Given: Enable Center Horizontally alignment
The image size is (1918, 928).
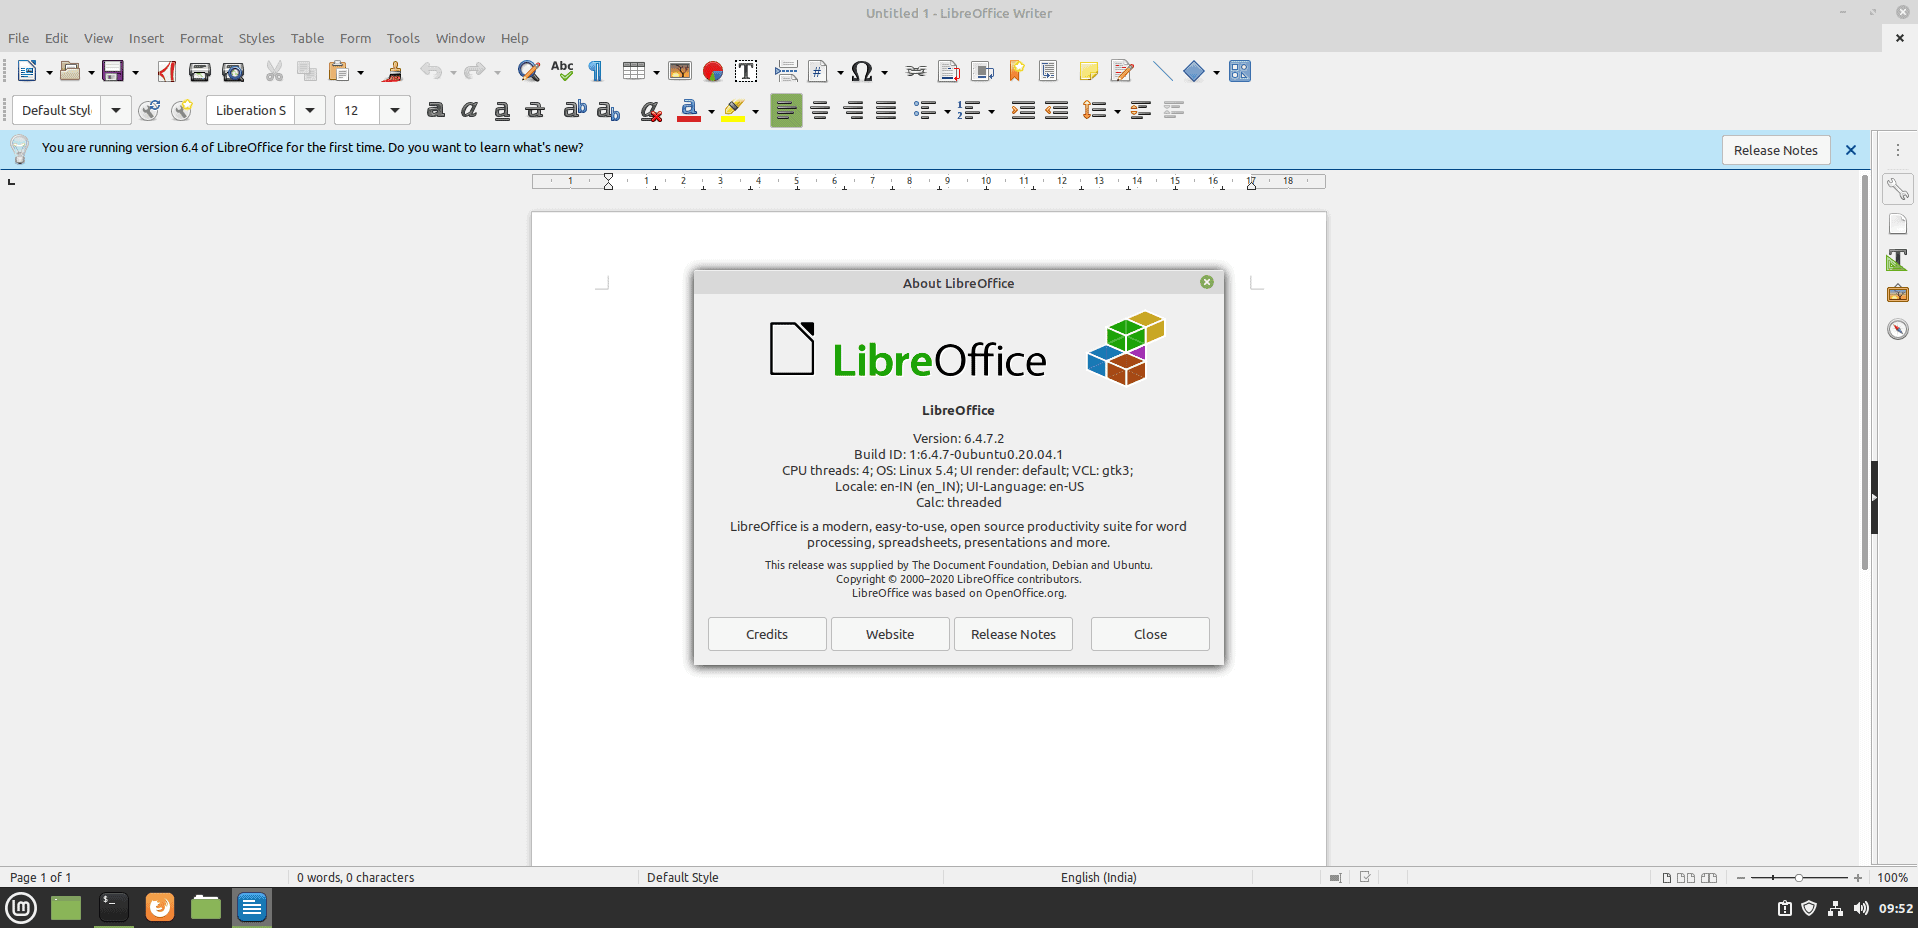Looking at the screenshot, I should click(x=820, y=110).
